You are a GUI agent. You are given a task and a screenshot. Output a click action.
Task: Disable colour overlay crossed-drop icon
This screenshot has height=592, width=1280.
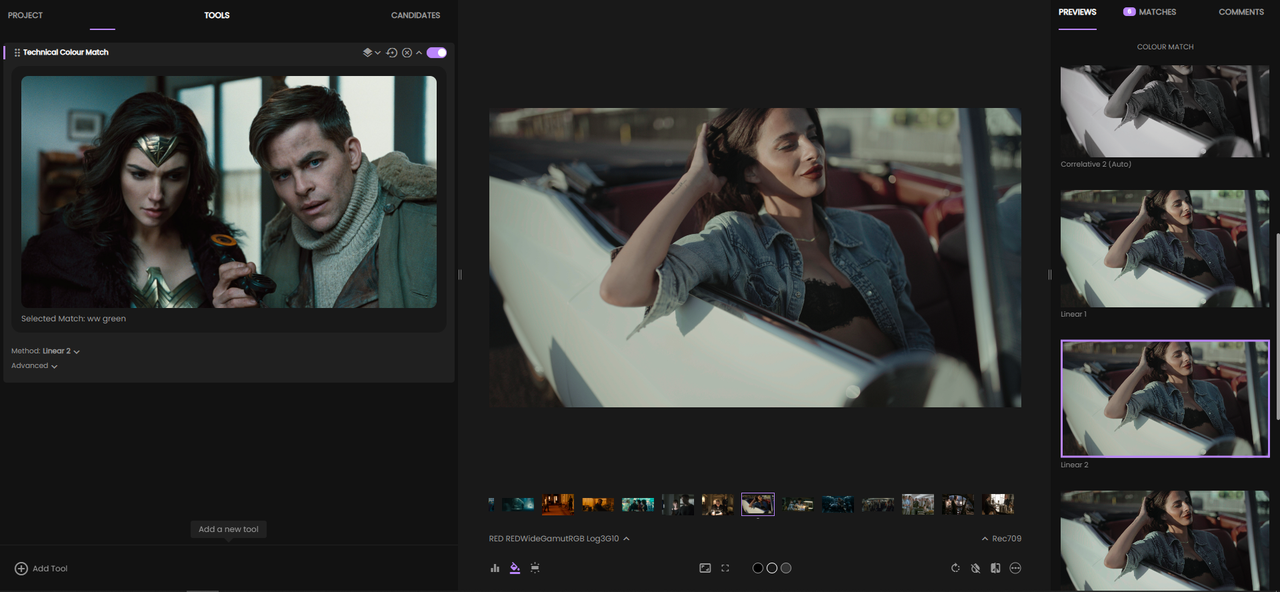pos(975,568)
